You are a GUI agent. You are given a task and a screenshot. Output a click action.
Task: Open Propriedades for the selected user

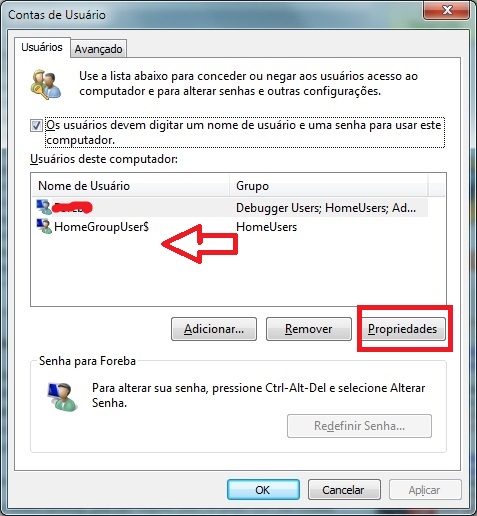tap(402, 329)
